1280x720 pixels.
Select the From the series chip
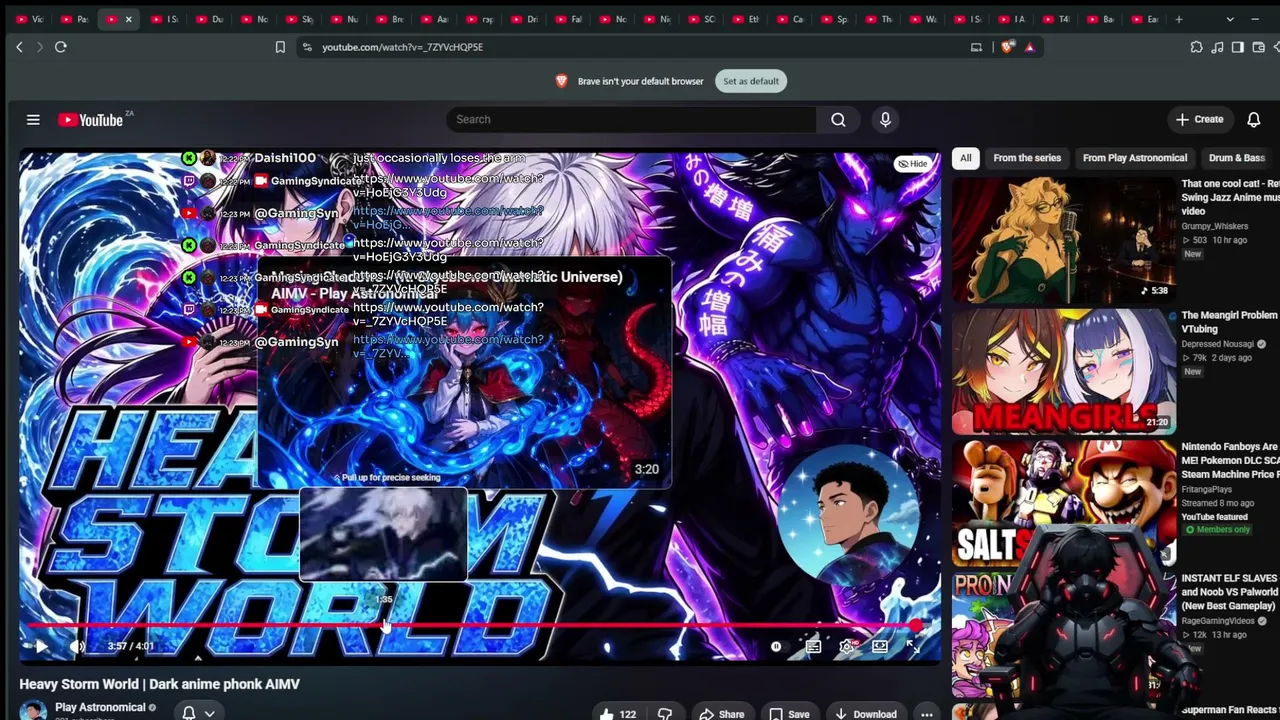(x=1027, y=158)
